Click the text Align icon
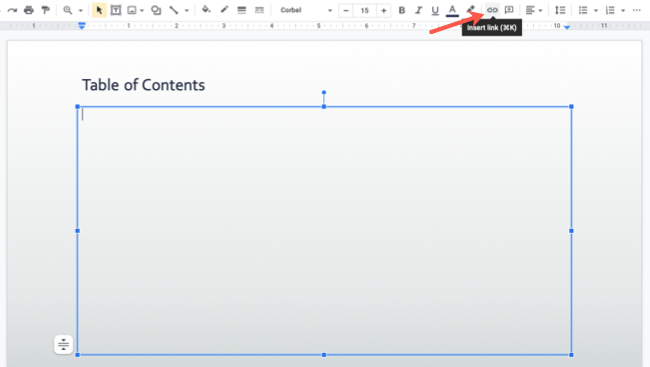The image size is (650, 367). tap(530, 10)
